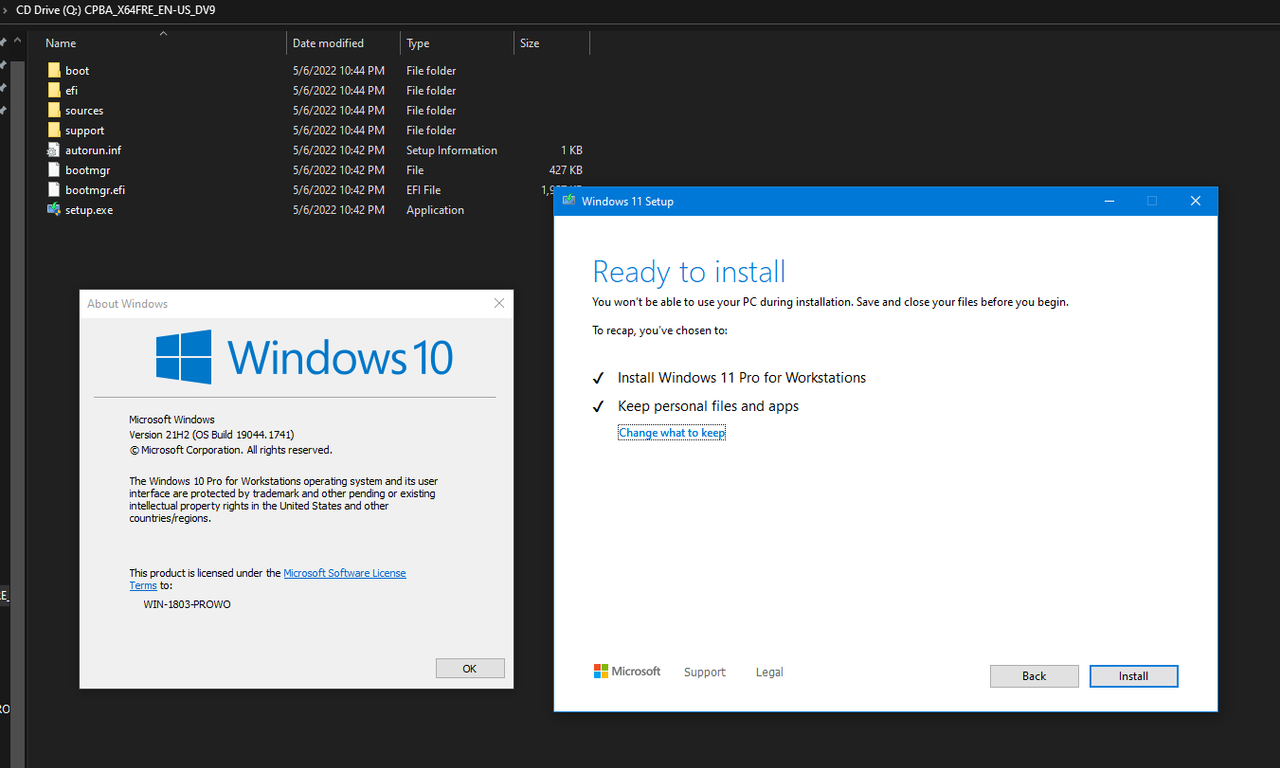Select the bootmgr.efi file icon
Image resolution: width=1280 pixels, height=768 pixels.
tap(54, 190)
